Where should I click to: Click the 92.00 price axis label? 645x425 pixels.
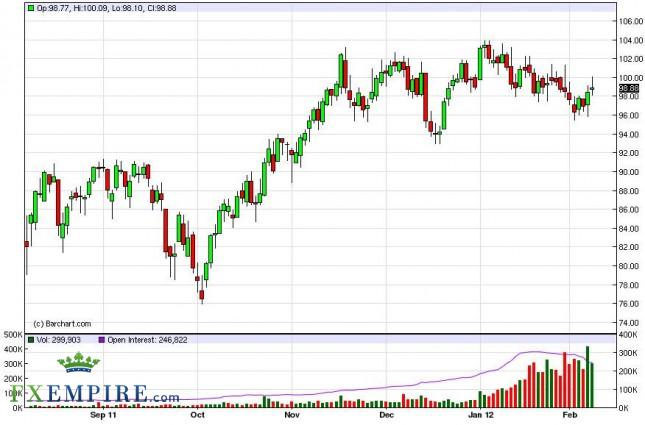pyautogui.click(x=631, y=153)
